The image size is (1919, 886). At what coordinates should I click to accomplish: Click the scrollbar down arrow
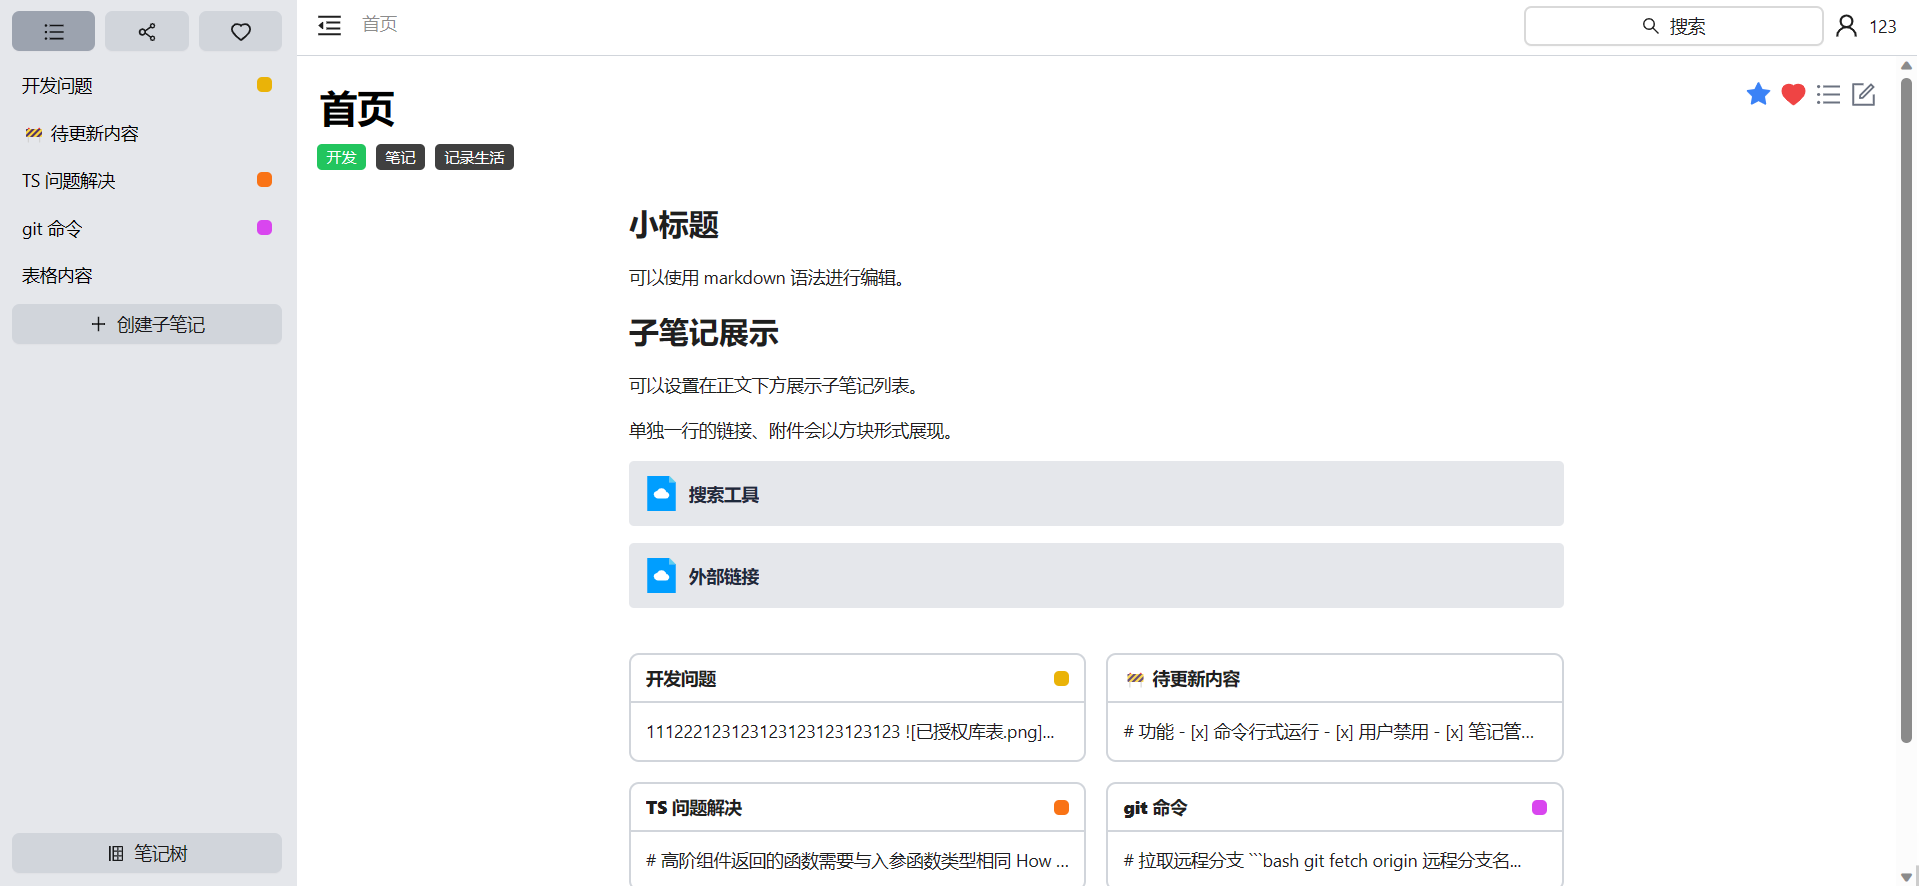click(1906, 877)
